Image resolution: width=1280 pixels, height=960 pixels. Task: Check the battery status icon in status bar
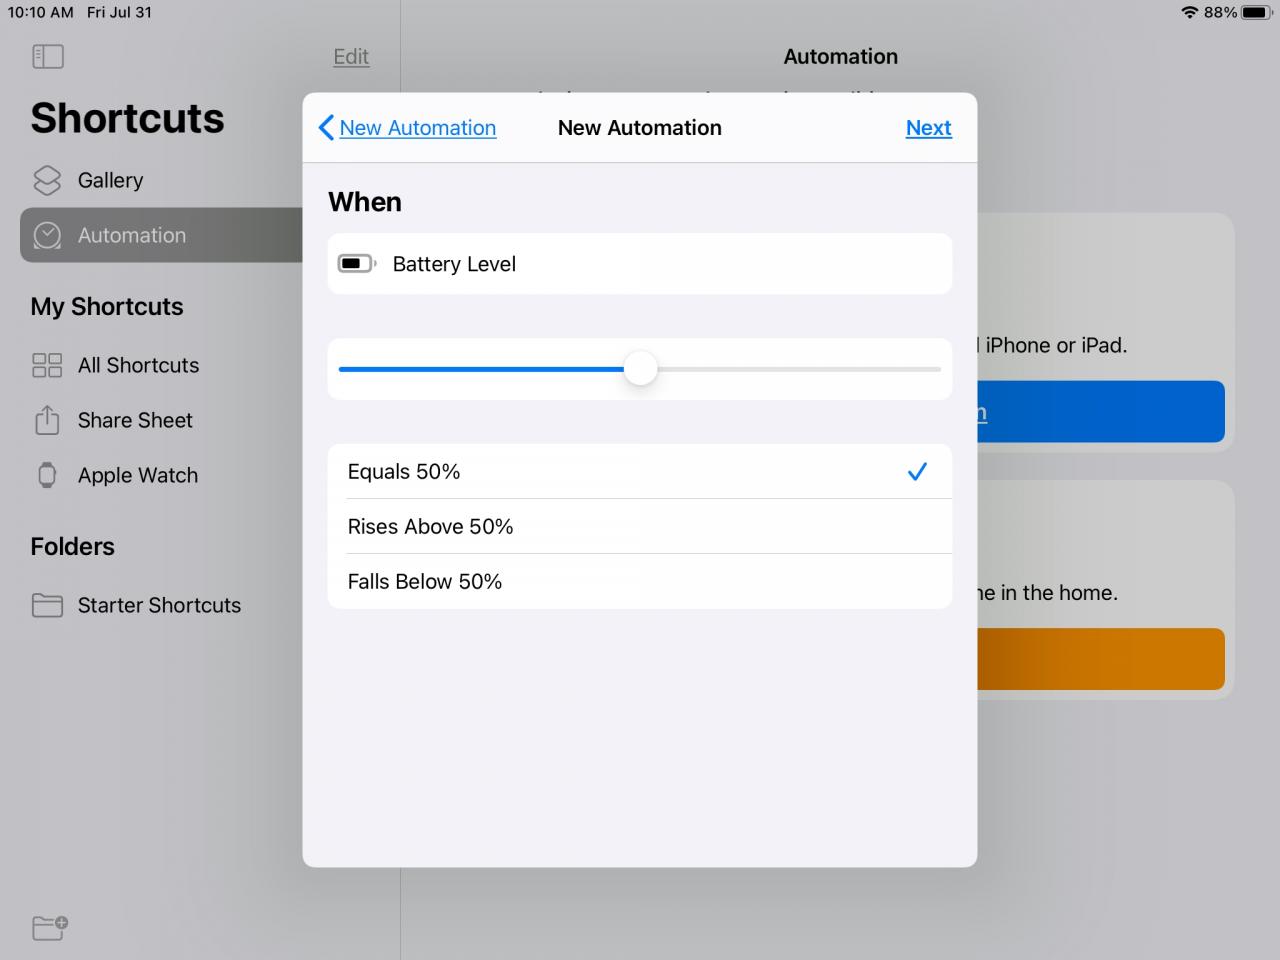1257,12
